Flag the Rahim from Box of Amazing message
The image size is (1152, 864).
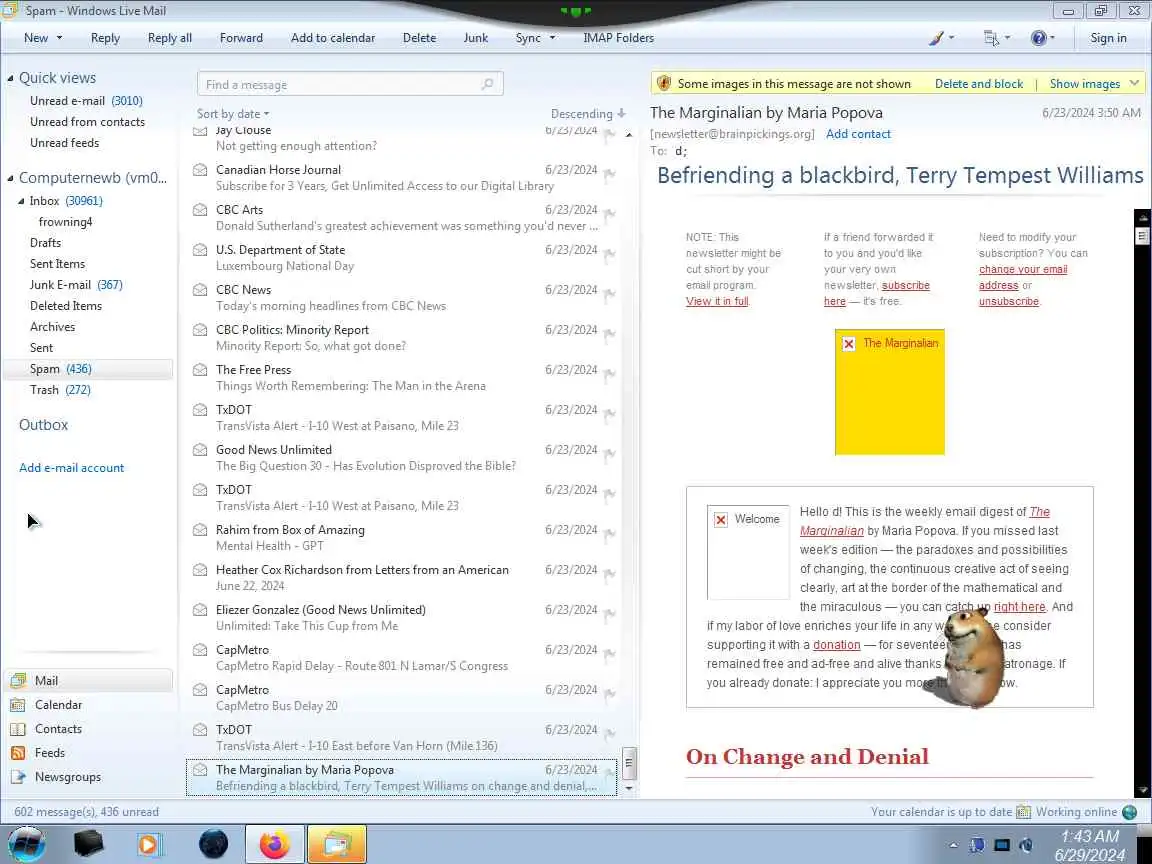point(609,534)
